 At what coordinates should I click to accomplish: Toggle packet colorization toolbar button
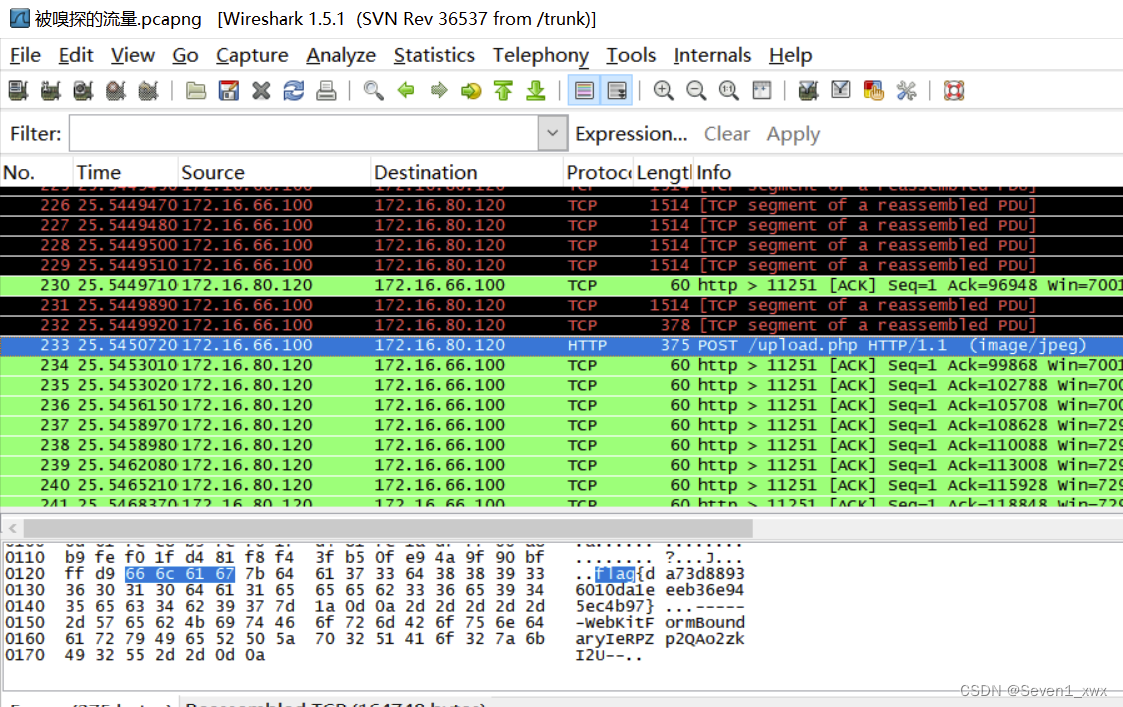point(584,90)
